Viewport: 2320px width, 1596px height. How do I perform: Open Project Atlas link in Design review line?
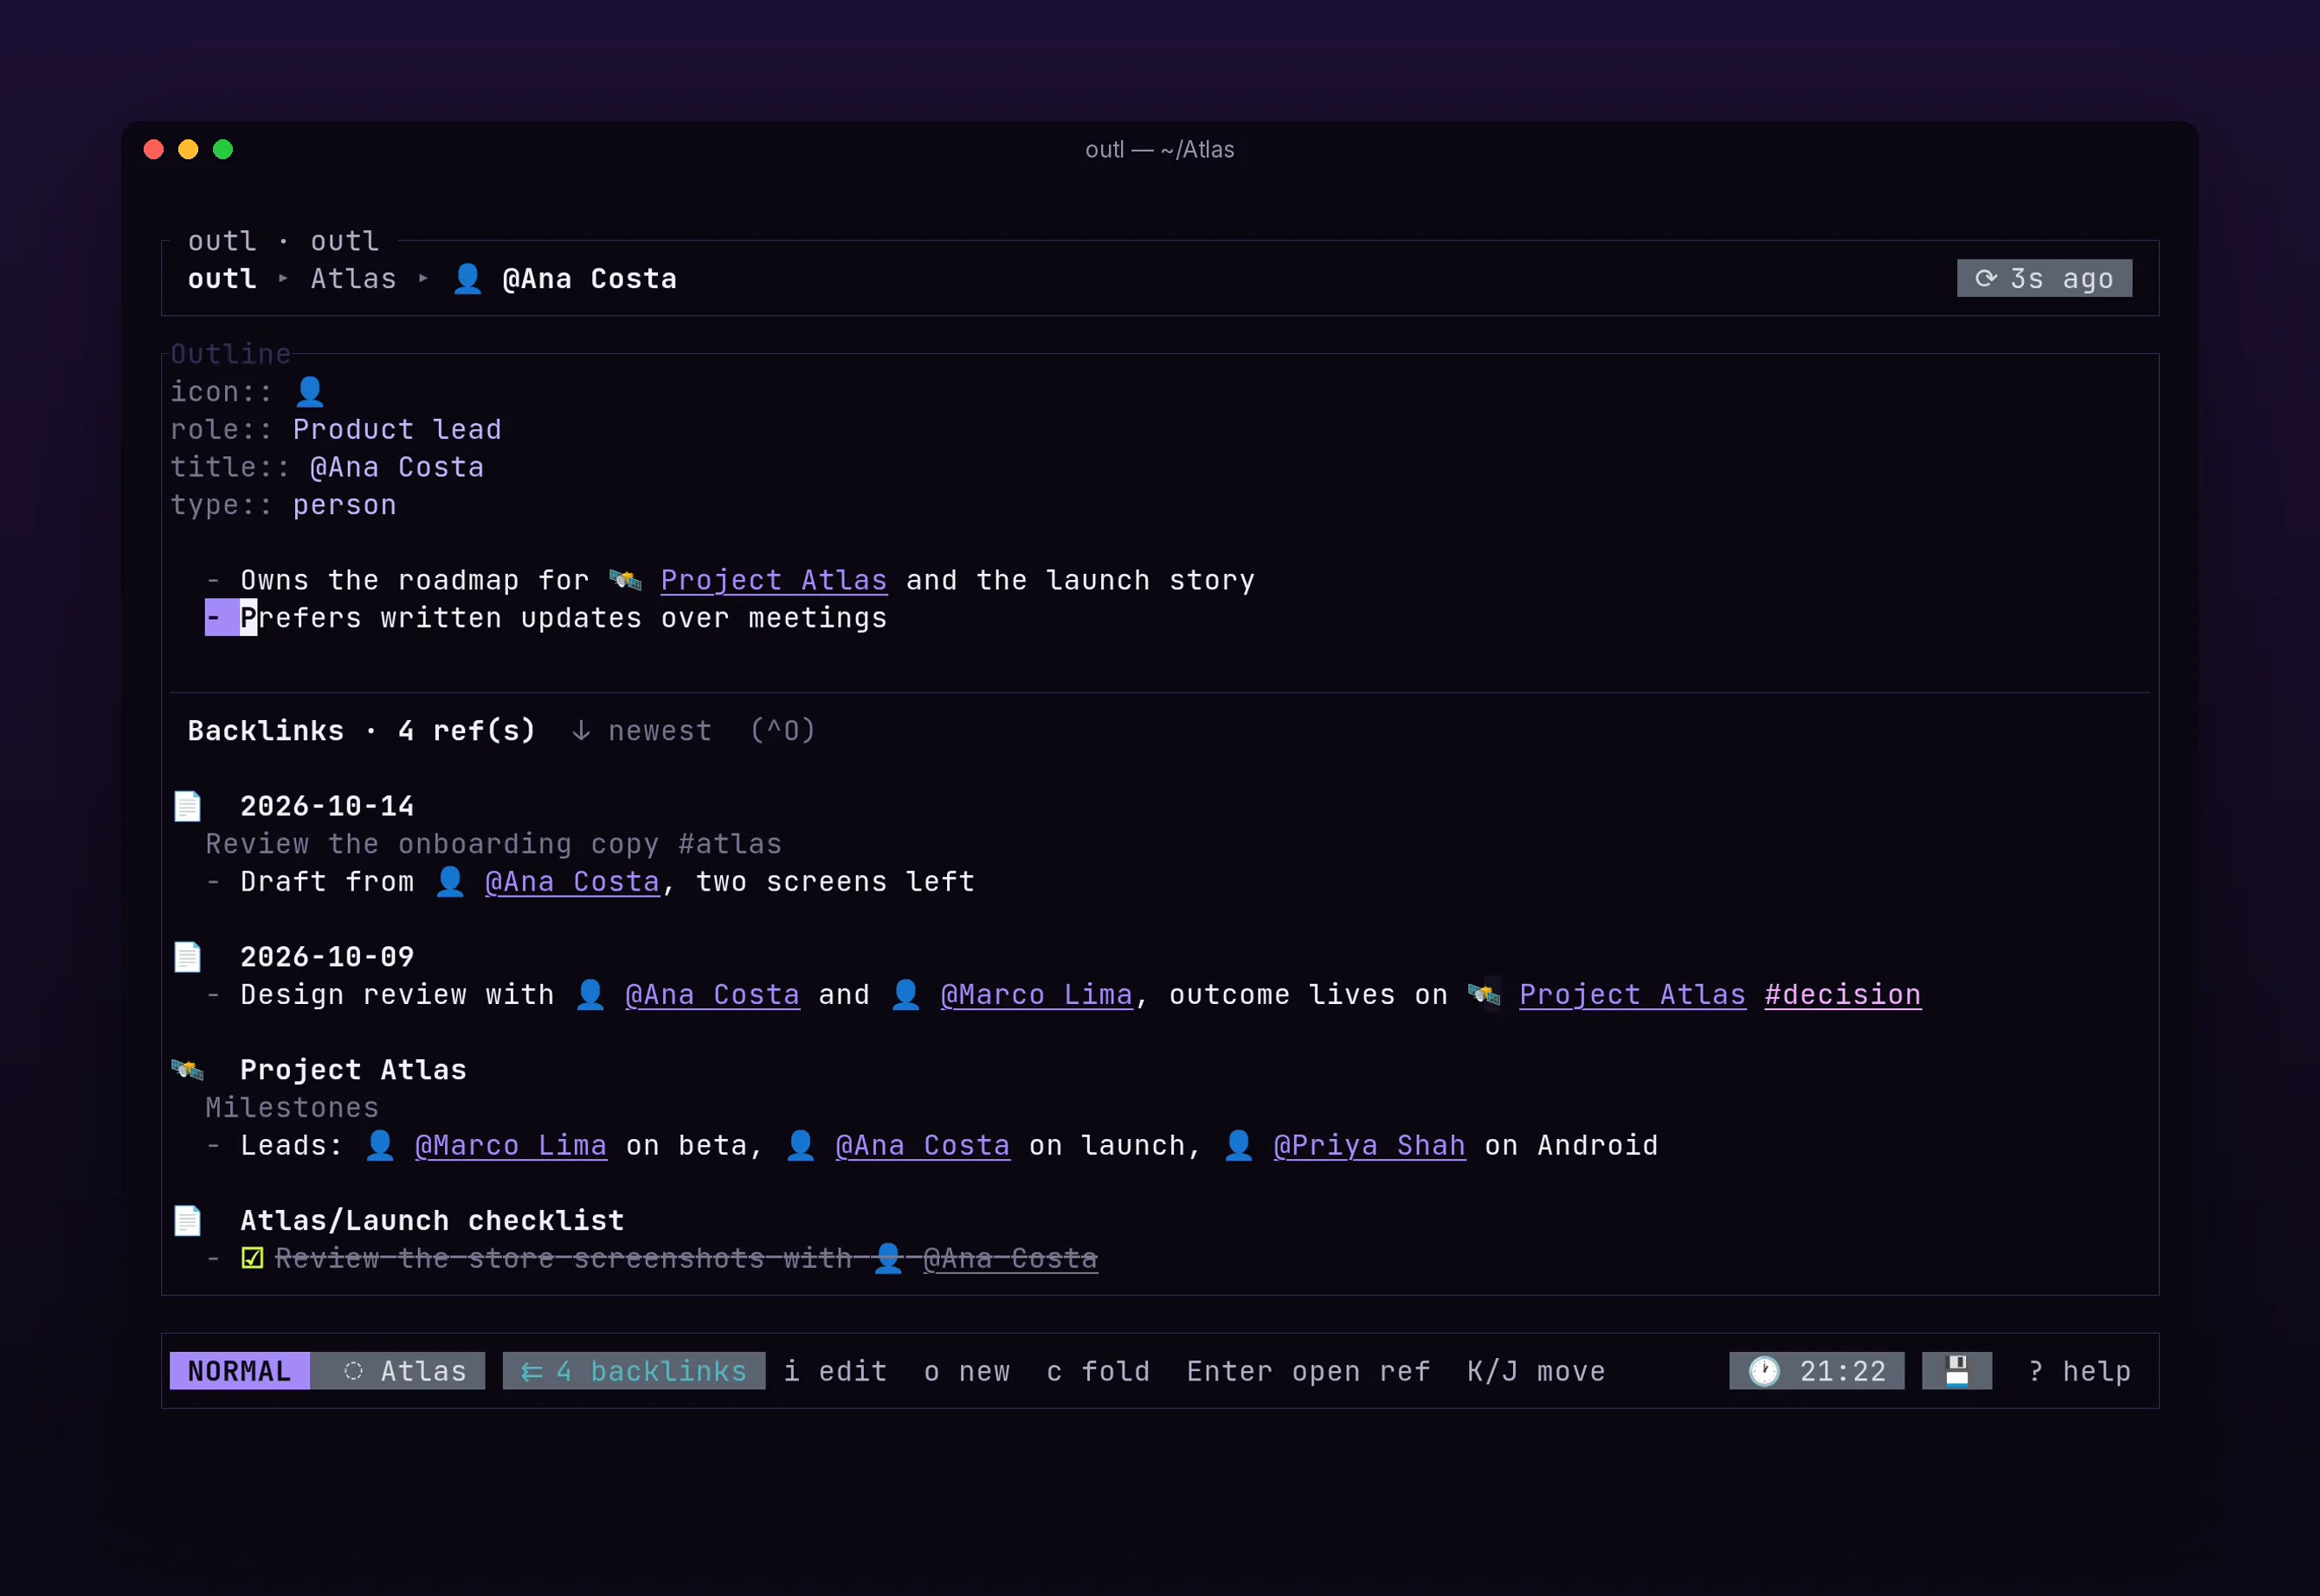point(1633,995)
